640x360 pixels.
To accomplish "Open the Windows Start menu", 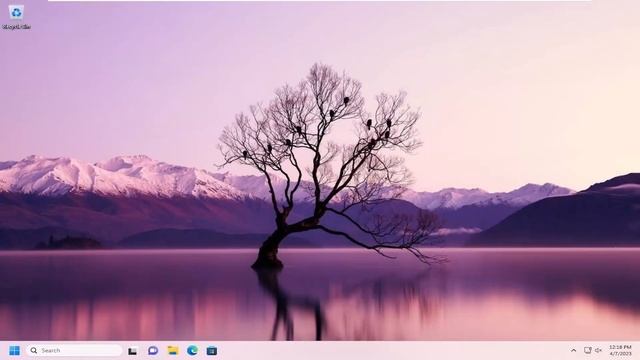I will pyautogui.click(x=14, y=351).
